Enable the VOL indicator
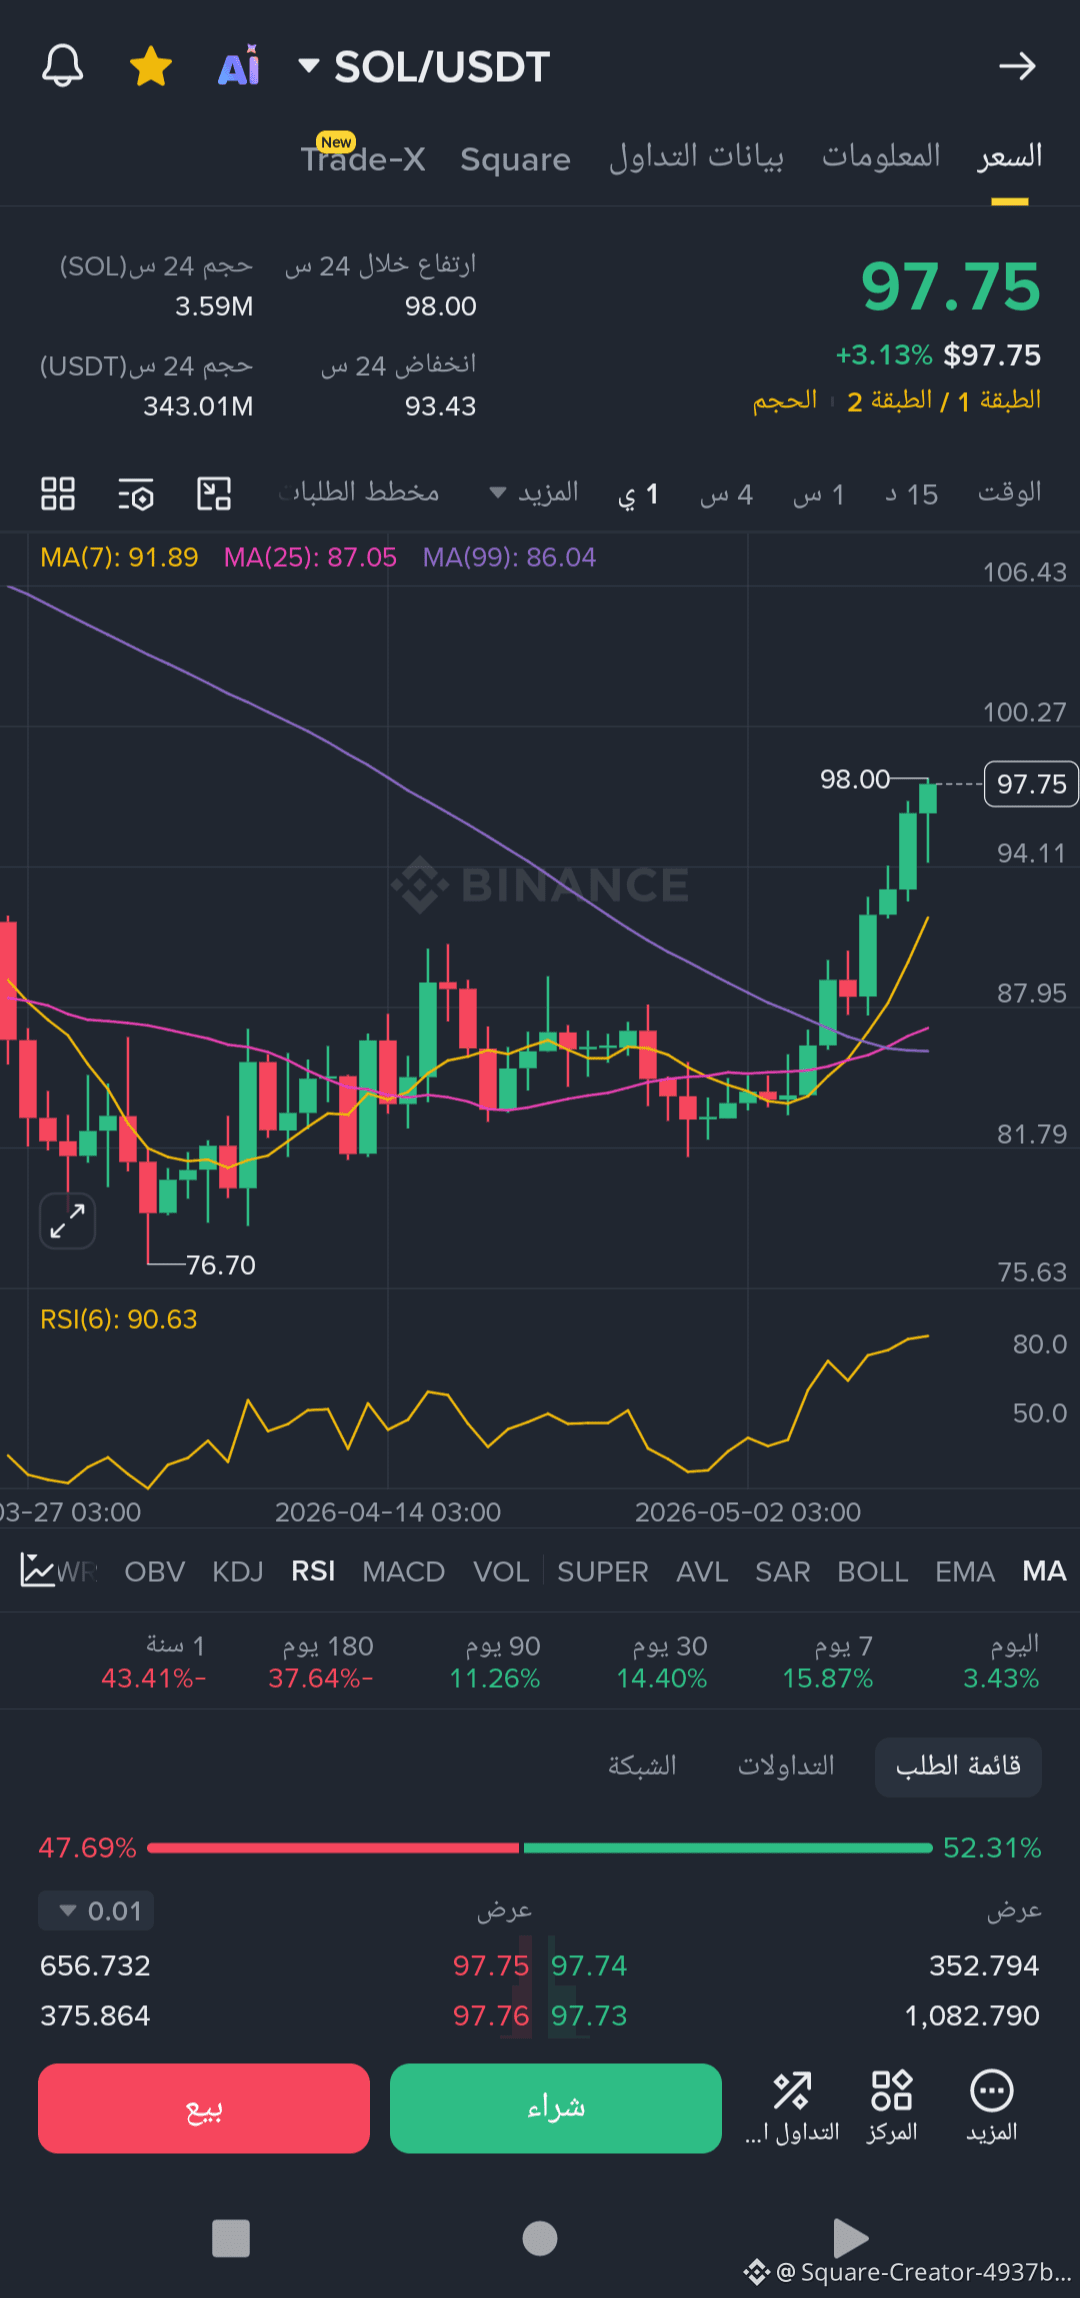The width and height of the screenshot is (1080, 2298). tap(501, 1572)
